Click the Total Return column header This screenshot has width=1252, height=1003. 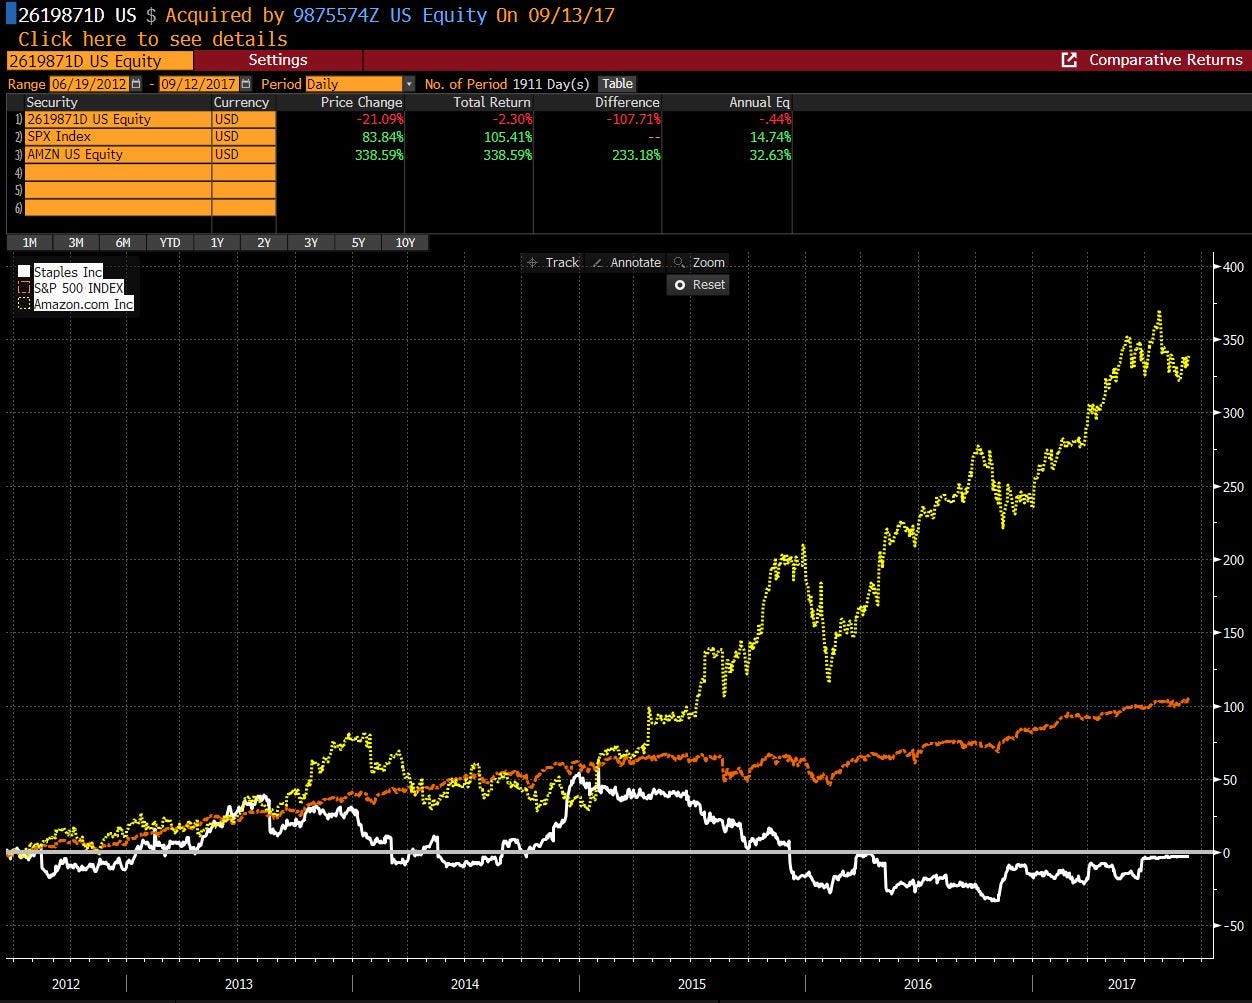[490, 102]
